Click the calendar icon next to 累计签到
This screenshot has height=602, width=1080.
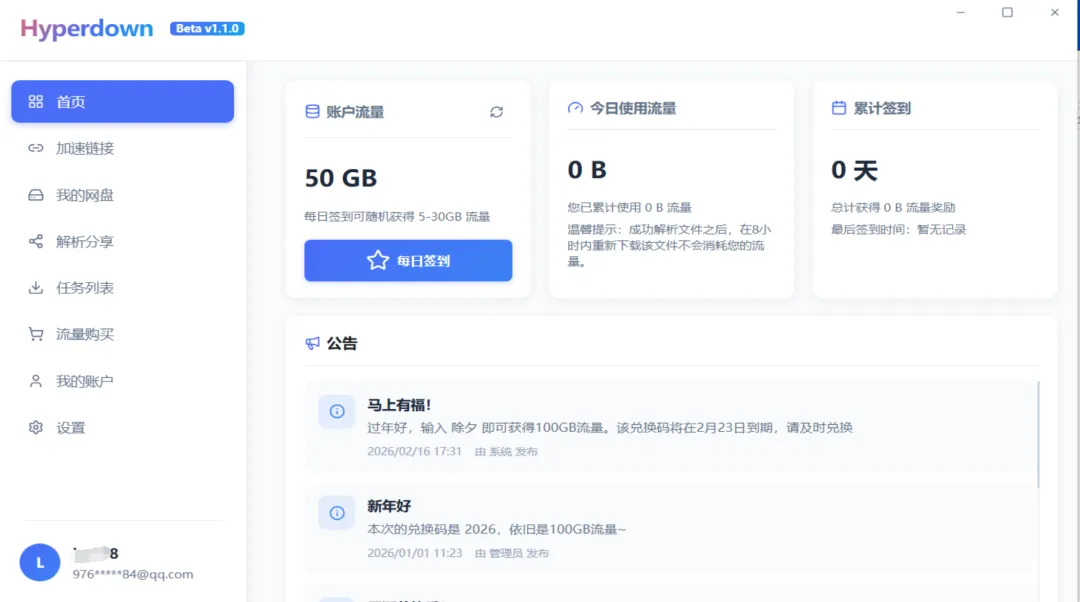click(x=839, y=108)
